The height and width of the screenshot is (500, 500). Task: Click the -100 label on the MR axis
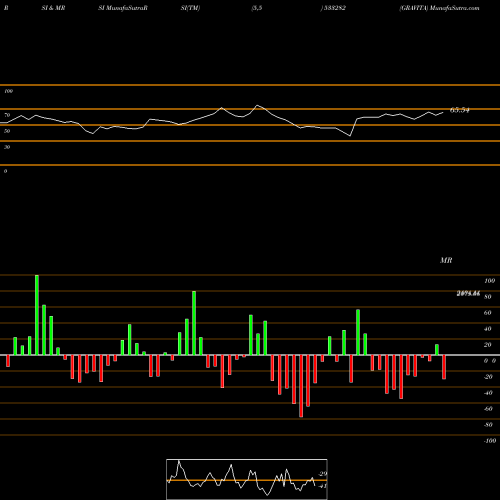[x=490, y=441]
